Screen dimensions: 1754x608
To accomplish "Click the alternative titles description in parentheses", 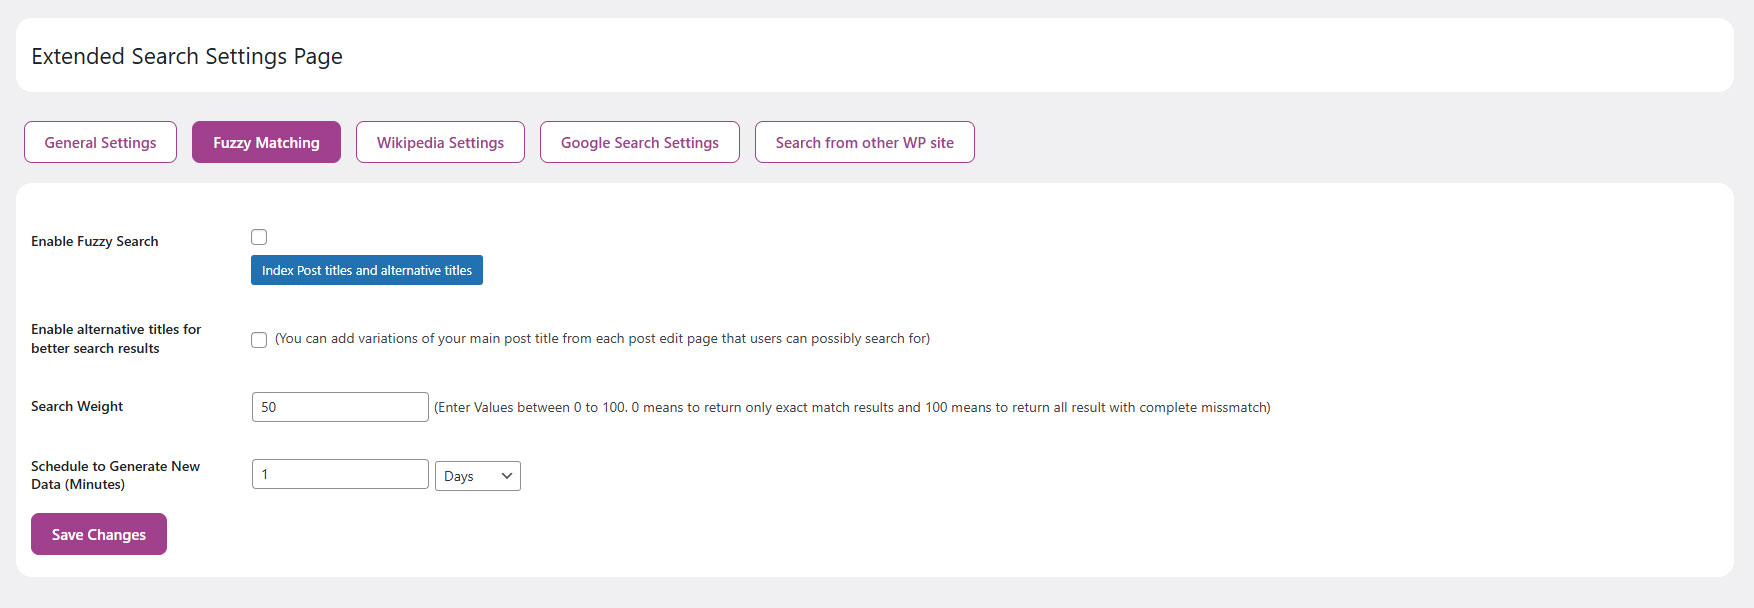I will click(x=602, y=339).
